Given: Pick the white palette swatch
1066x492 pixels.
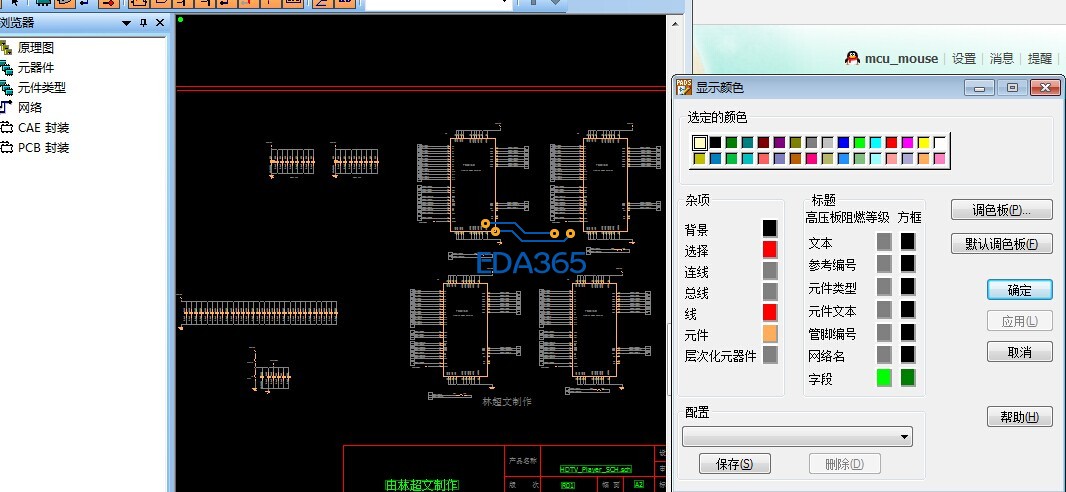Looking at the screenshot, I should click(x=940, y=143).
